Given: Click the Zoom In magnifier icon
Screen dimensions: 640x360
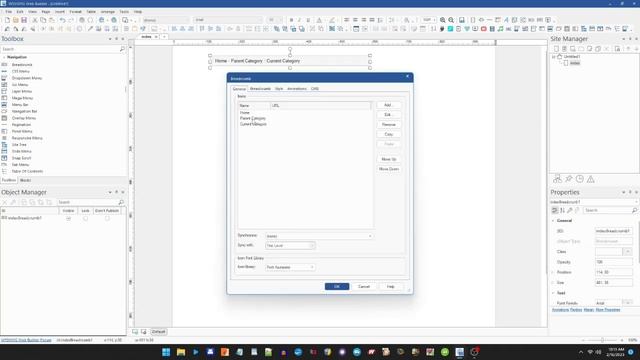Looking at the screenshot, I should (442, 20).
